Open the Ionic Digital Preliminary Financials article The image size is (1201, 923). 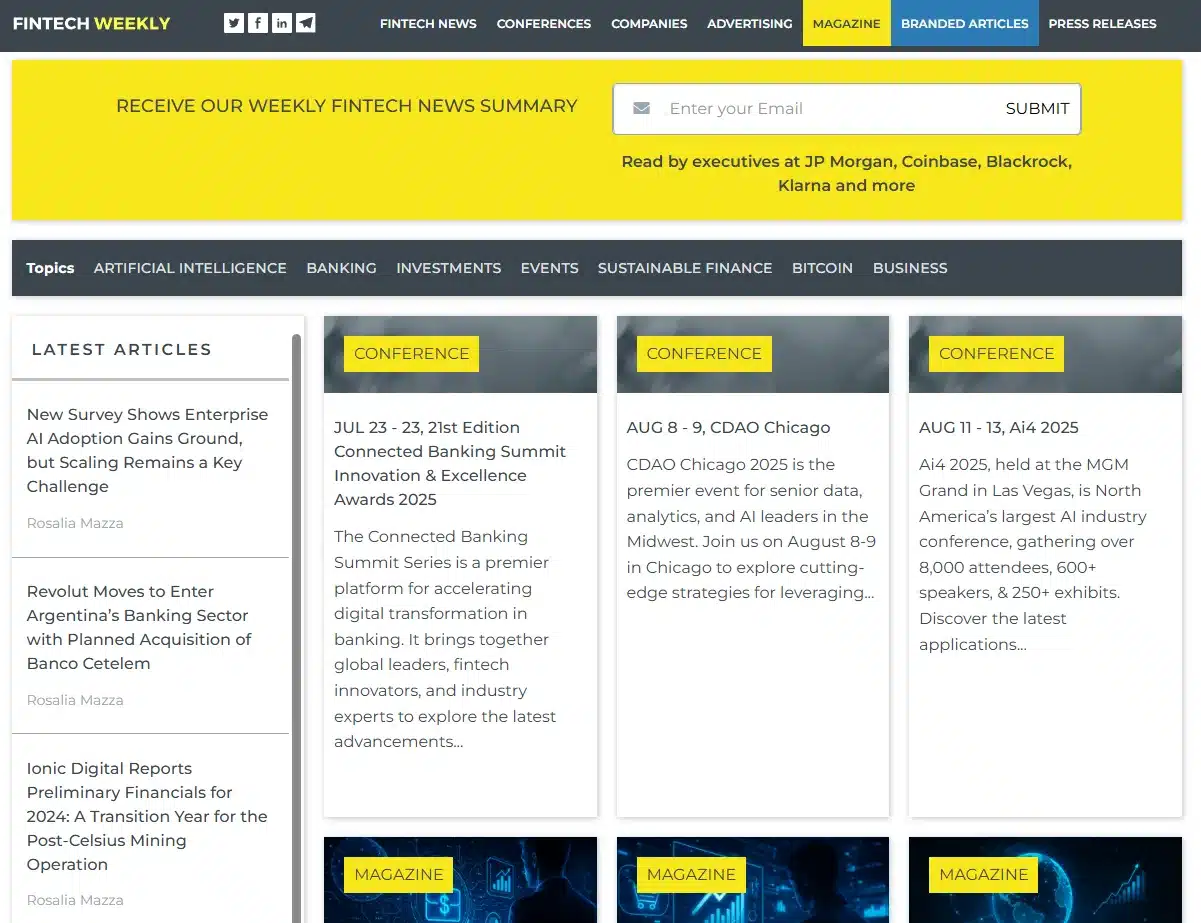(147, 816)
